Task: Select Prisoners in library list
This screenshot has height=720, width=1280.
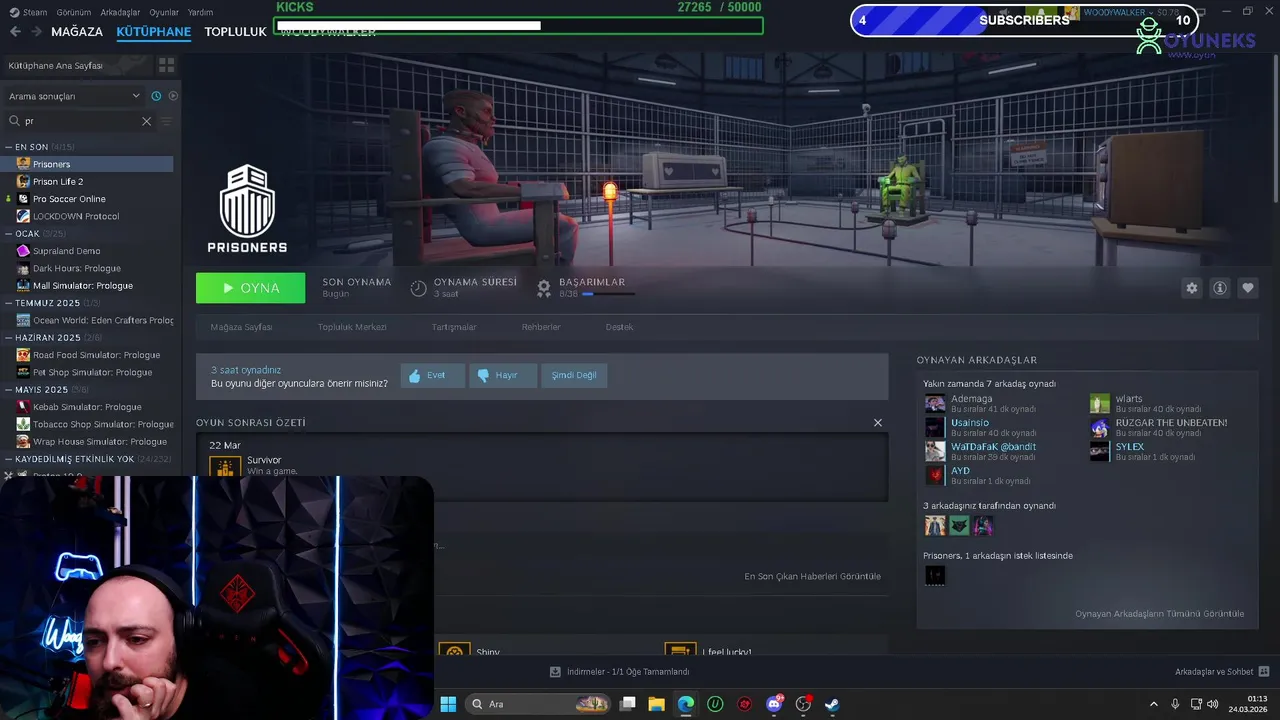Action: point(88,164)
